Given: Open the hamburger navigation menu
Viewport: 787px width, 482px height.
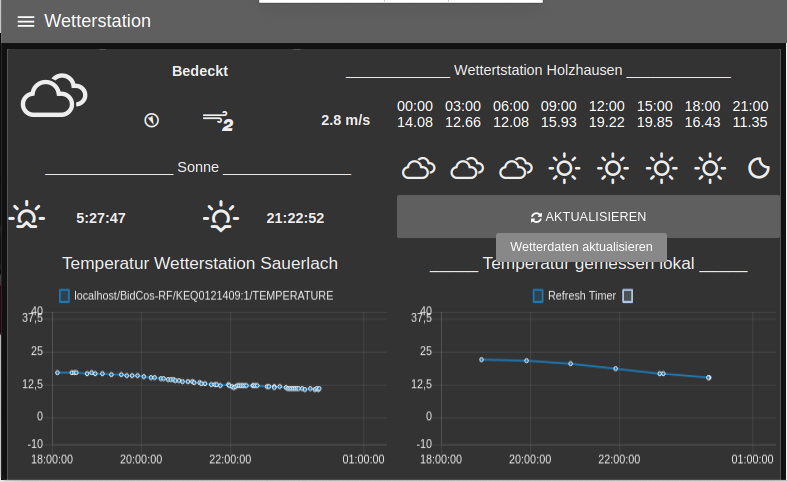Looking at the screenshot, I should coord(26,21).
